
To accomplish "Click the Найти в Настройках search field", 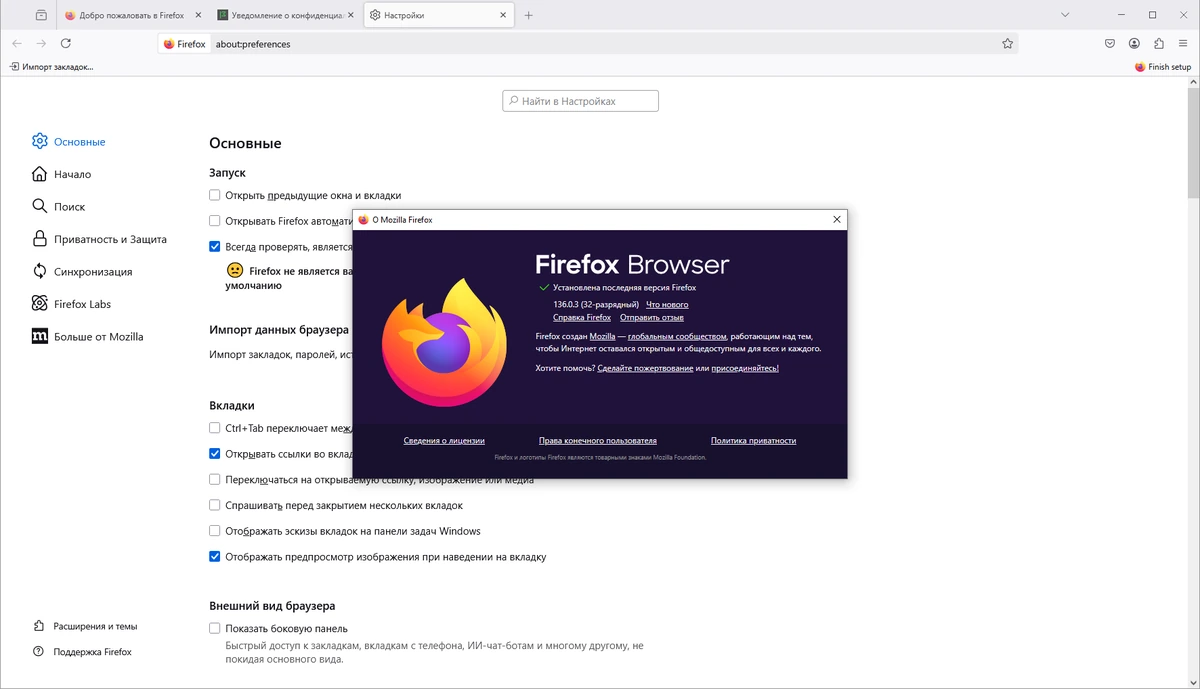I will click(x=580, y=101).
